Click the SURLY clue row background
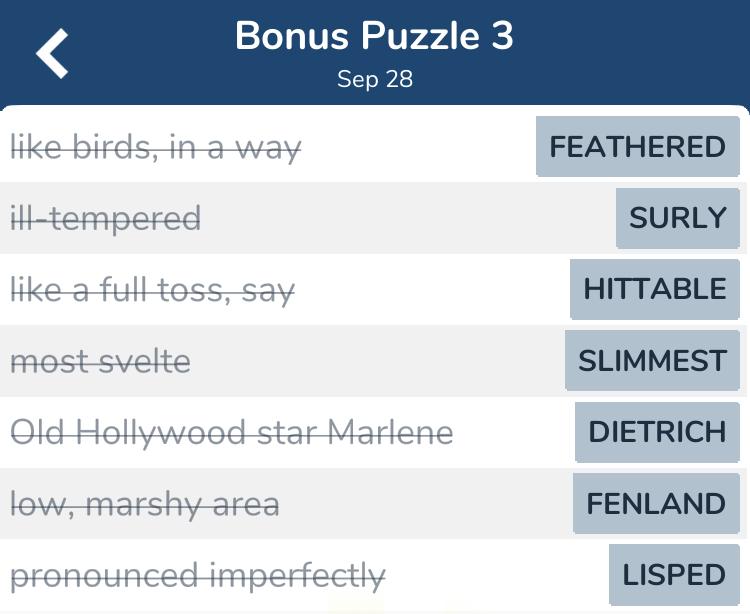This screenshot has width=750, height=614. pos(373,218)
